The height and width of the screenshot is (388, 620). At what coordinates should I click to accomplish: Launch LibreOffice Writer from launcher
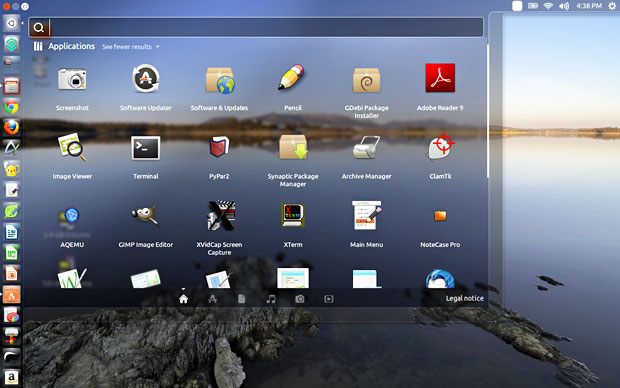11,232
